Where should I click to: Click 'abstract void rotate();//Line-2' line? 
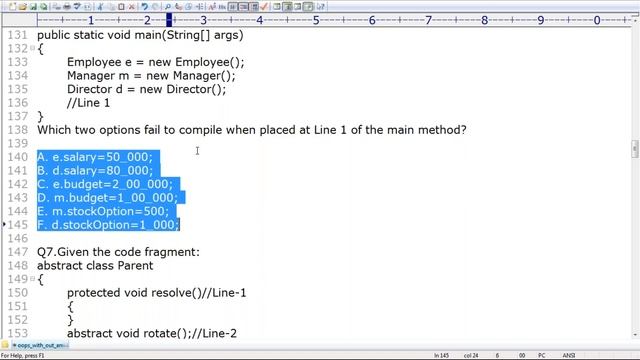point(152,333)
